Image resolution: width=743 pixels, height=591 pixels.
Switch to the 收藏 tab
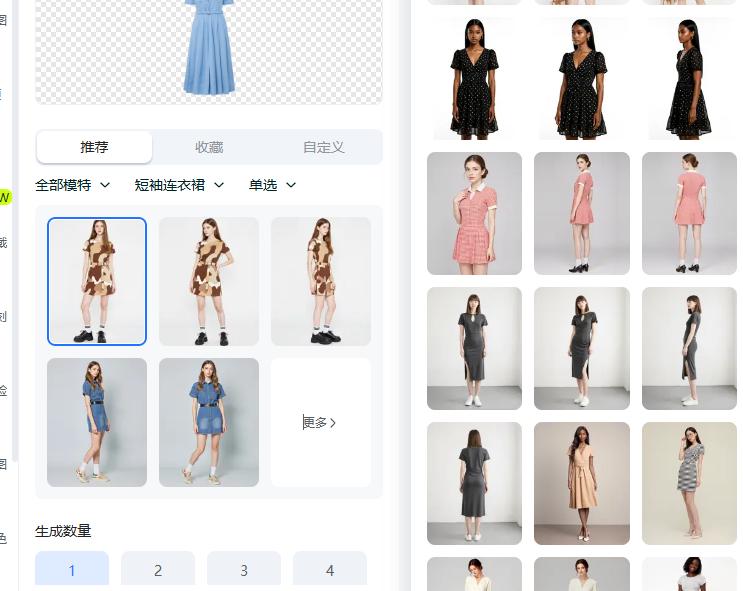click(x=209, y=147)
